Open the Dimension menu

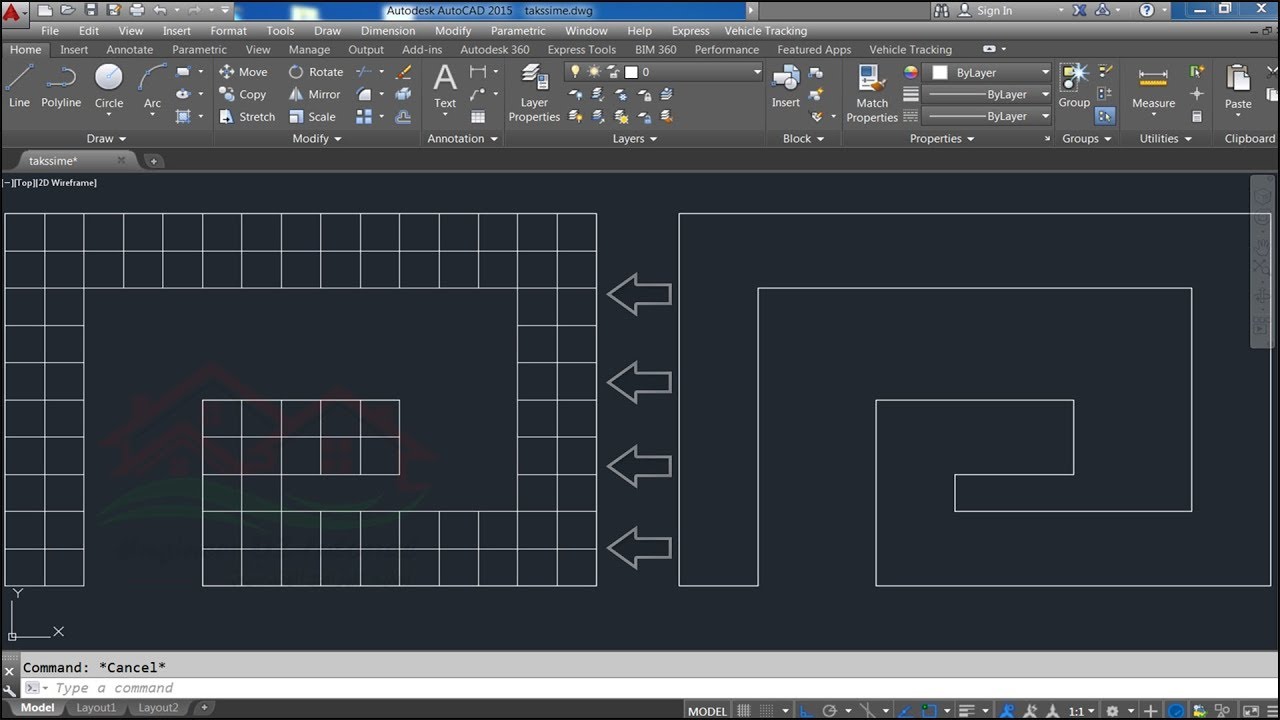[388, 31]
